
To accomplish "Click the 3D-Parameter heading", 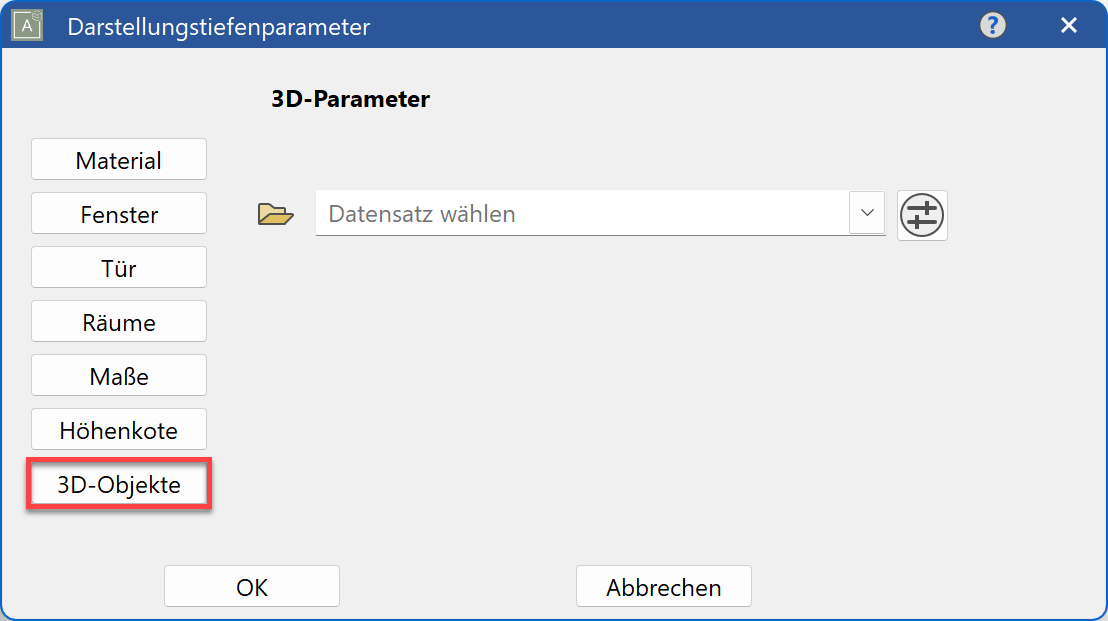I will [x=351, y=99].
